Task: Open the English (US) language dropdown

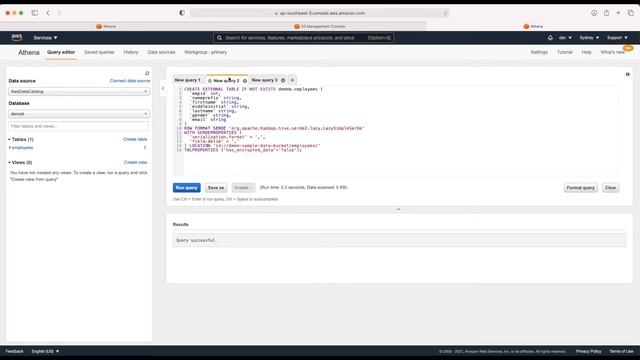Action: click(x=45, y=351)
